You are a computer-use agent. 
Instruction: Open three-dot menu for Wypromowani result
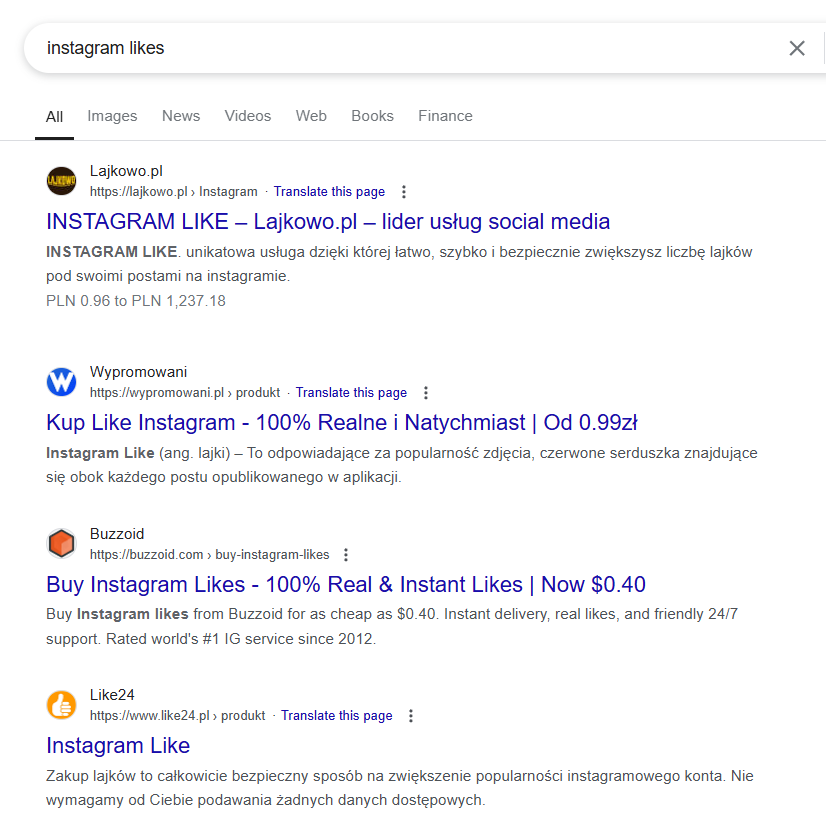click(426, 393)
